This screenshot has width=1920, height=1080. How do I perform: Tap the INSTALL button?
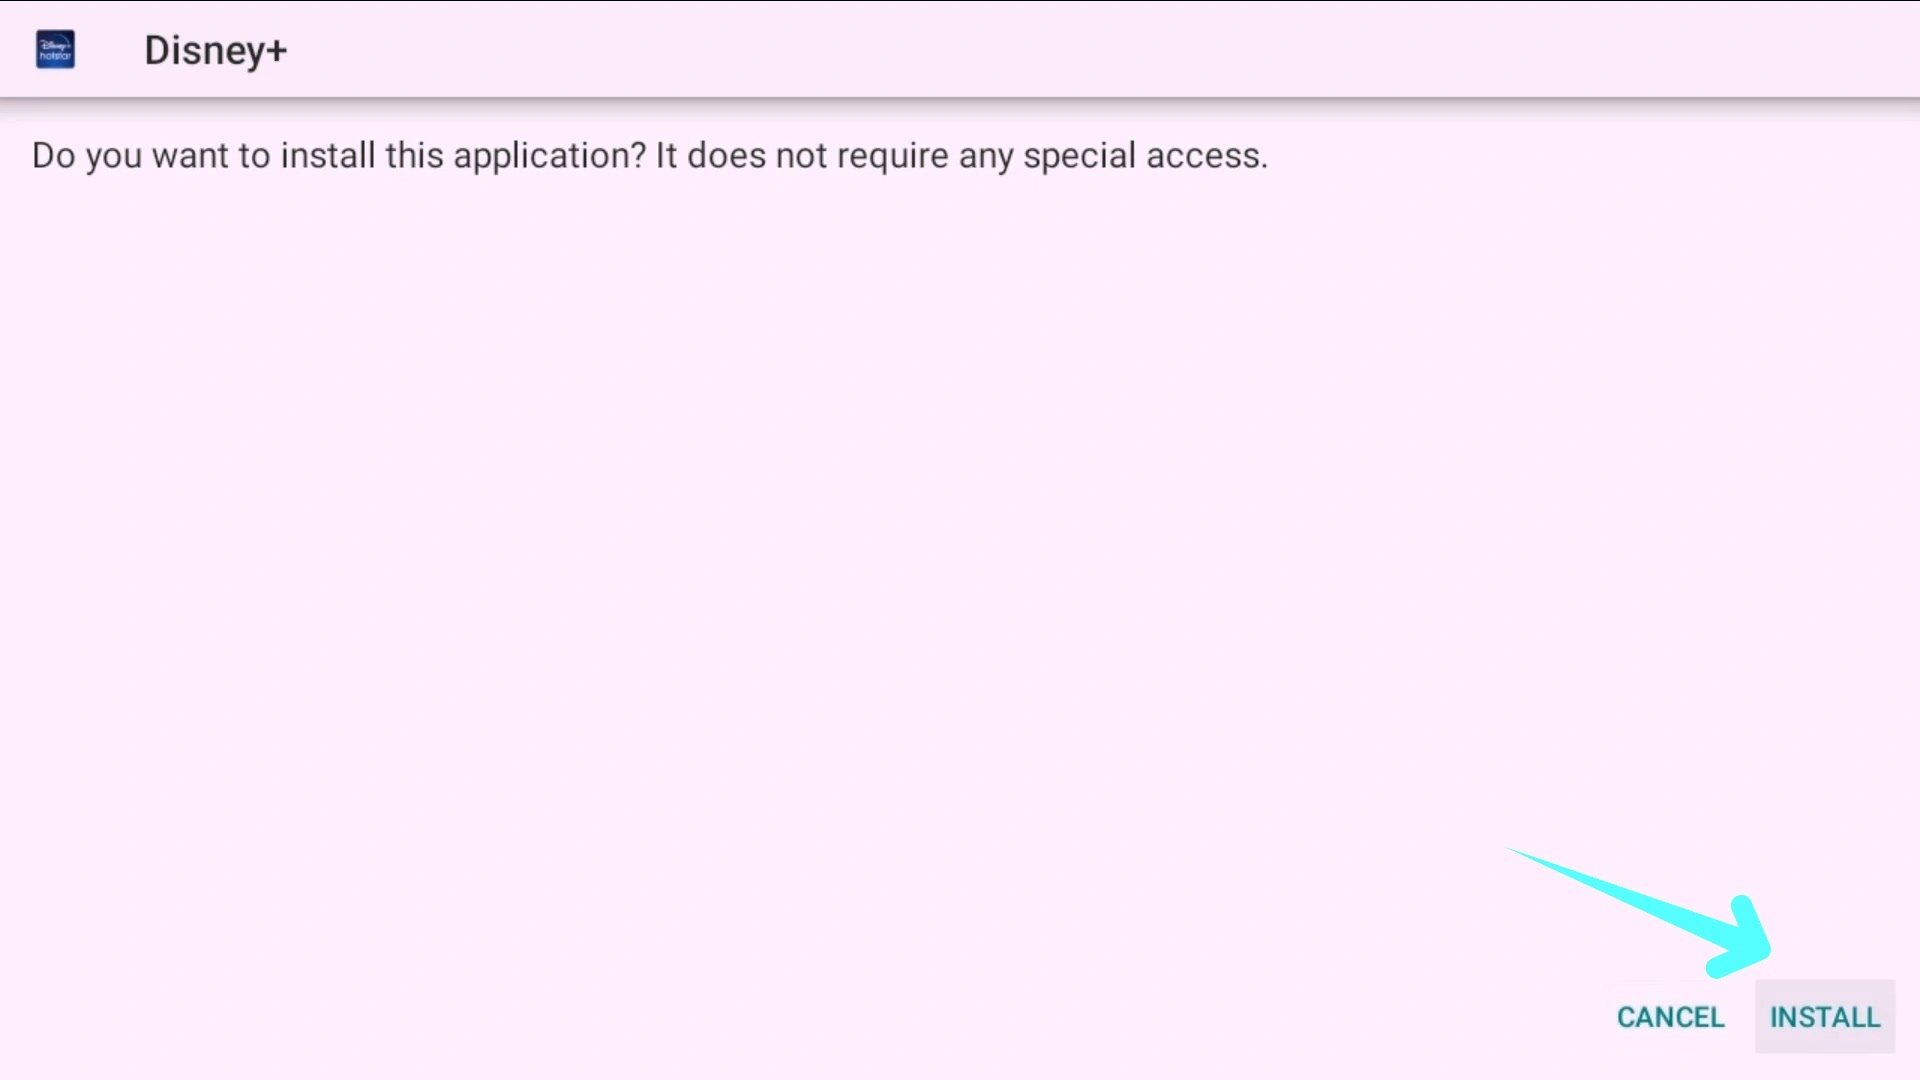coord(1825,1016)
